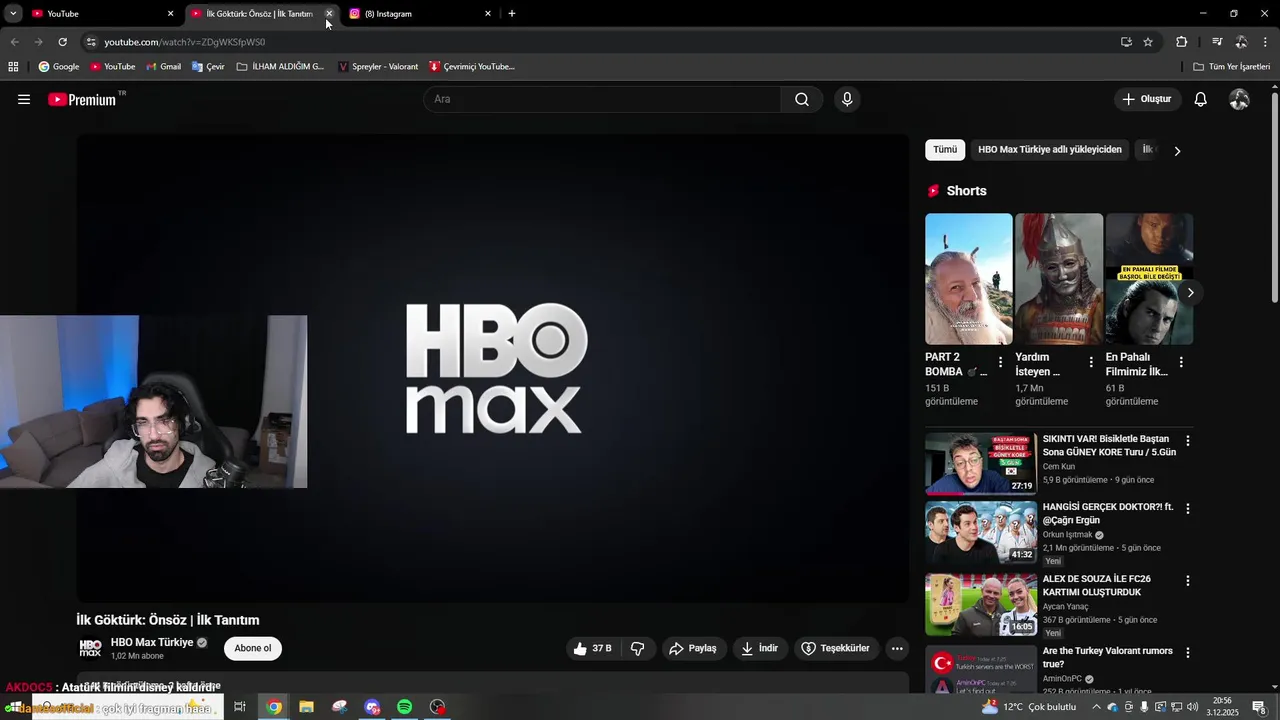Open Chrome media controls icon
The image size is (1280, 720).
pos(1217,42)
